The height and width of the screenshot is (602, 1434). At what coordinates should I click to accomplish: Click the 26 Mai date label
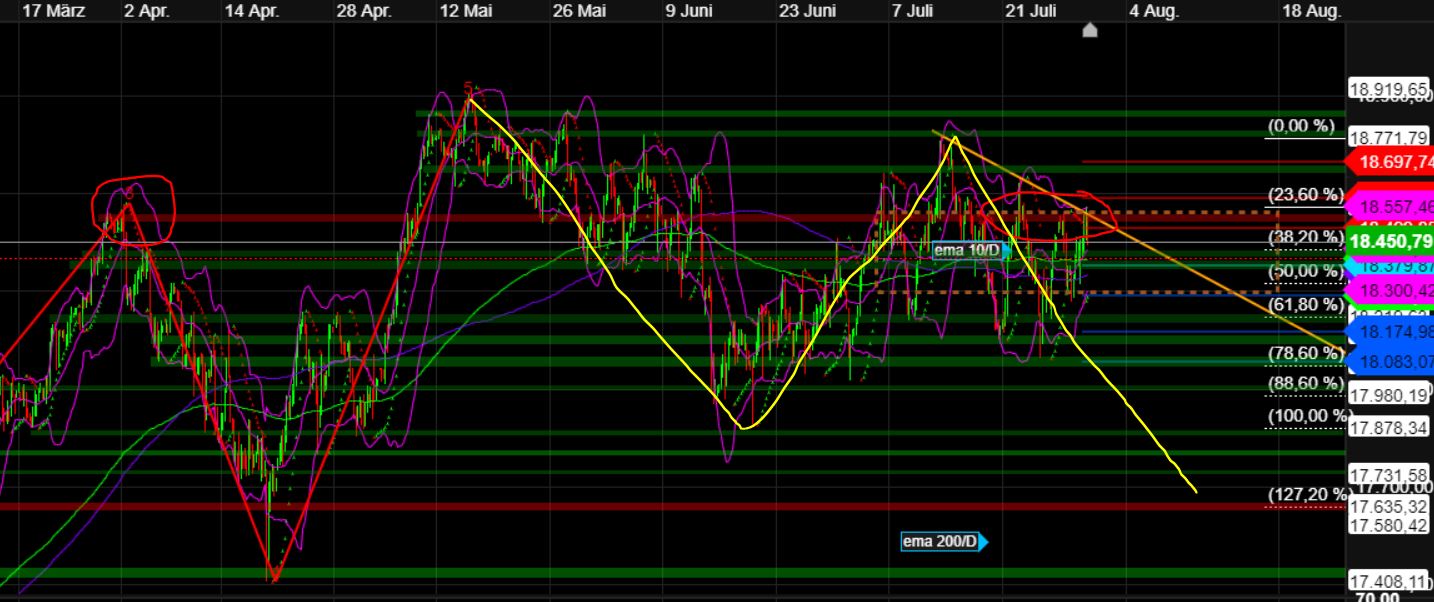(x=579, y=10)
